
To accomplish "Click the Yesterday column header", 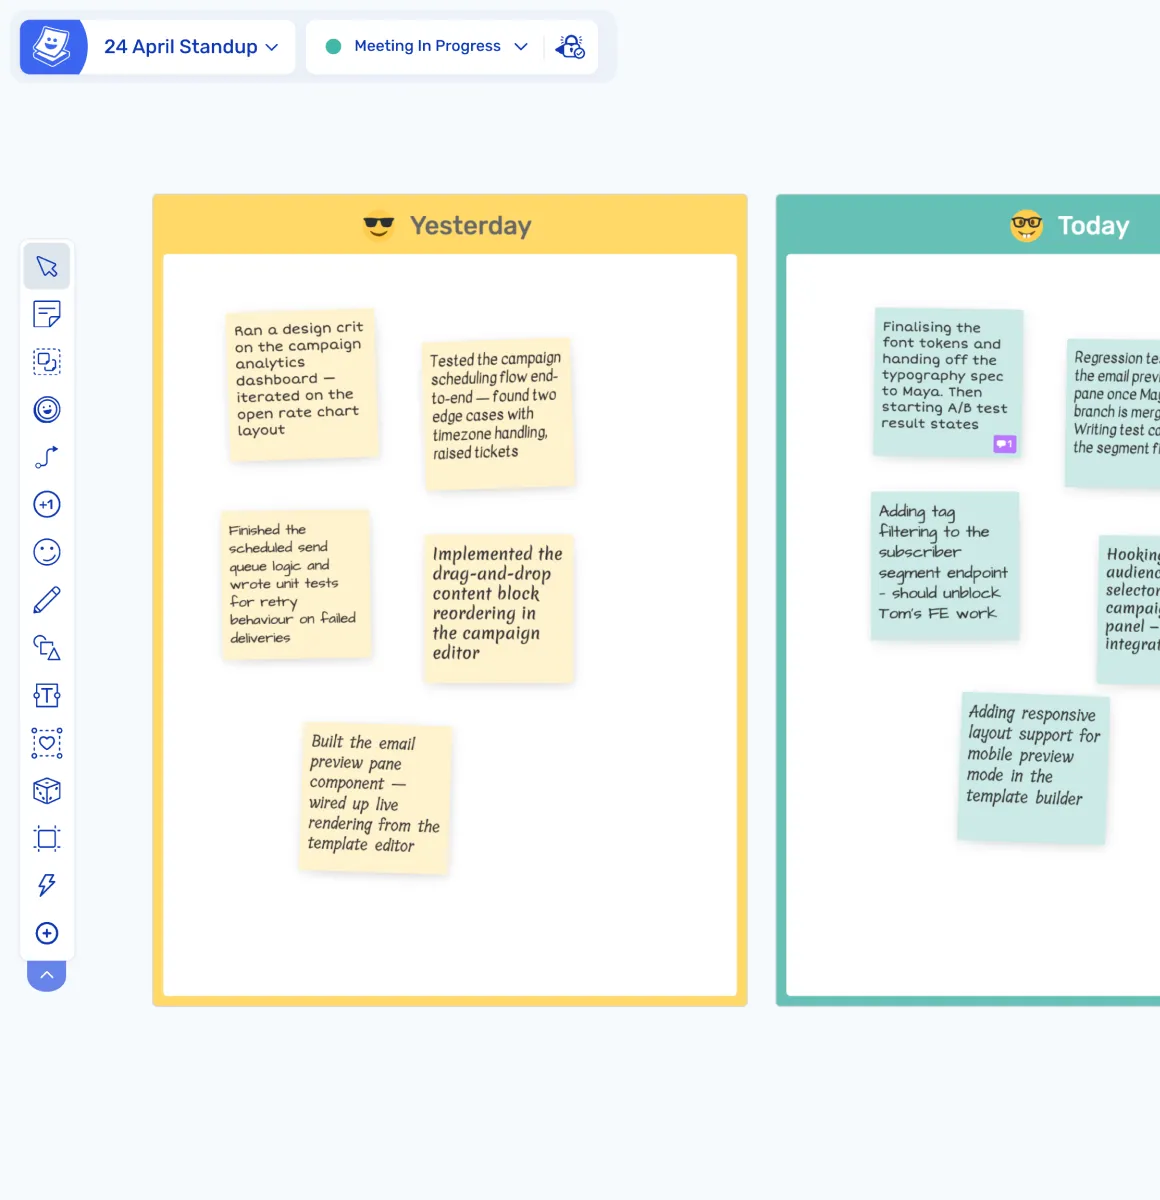I will coord(450,226).
